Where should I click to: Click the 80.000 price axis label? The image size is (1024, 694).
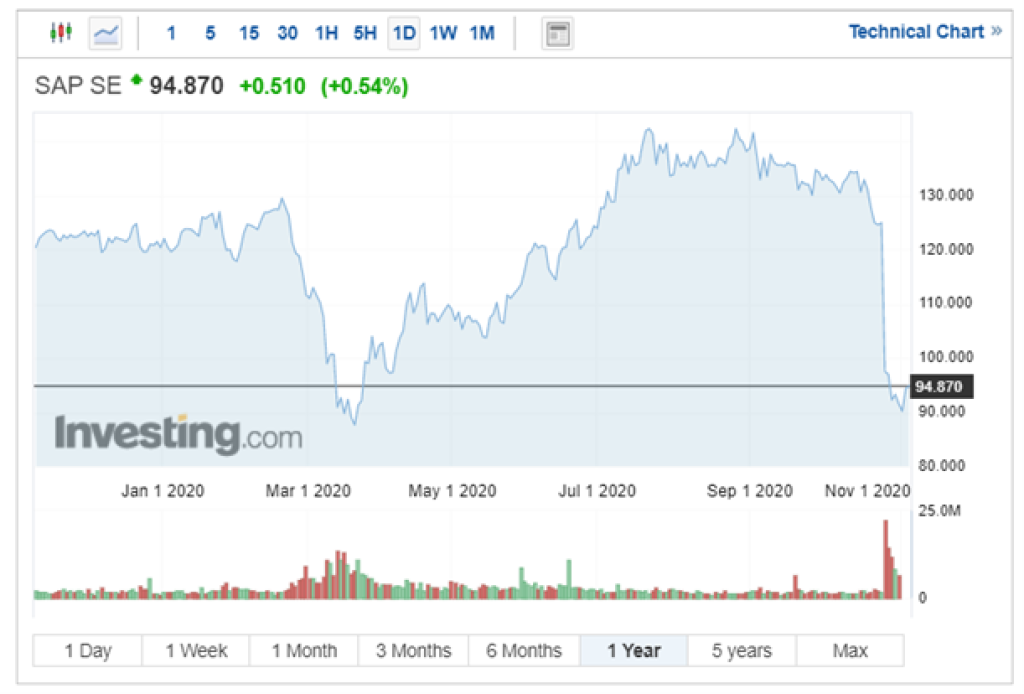(942, 465)
